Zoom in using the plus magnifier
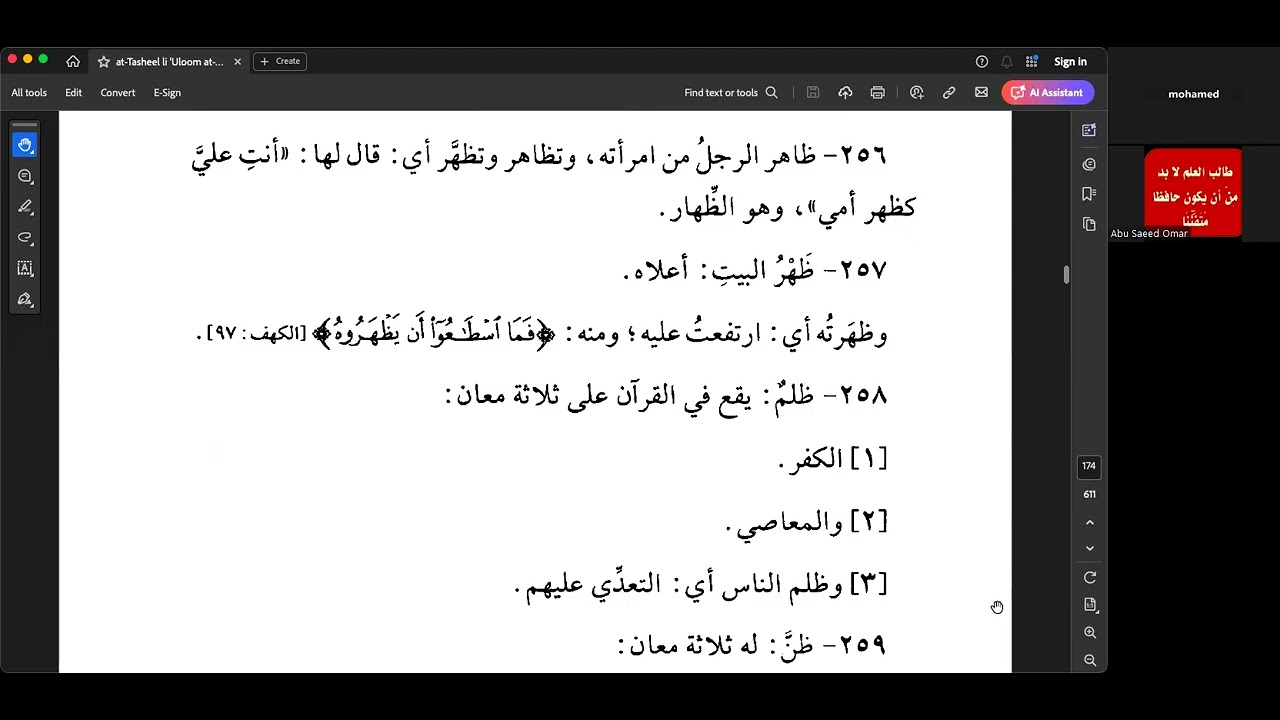The height and width of the screenshot is (720, 1280). [1090, 633]
